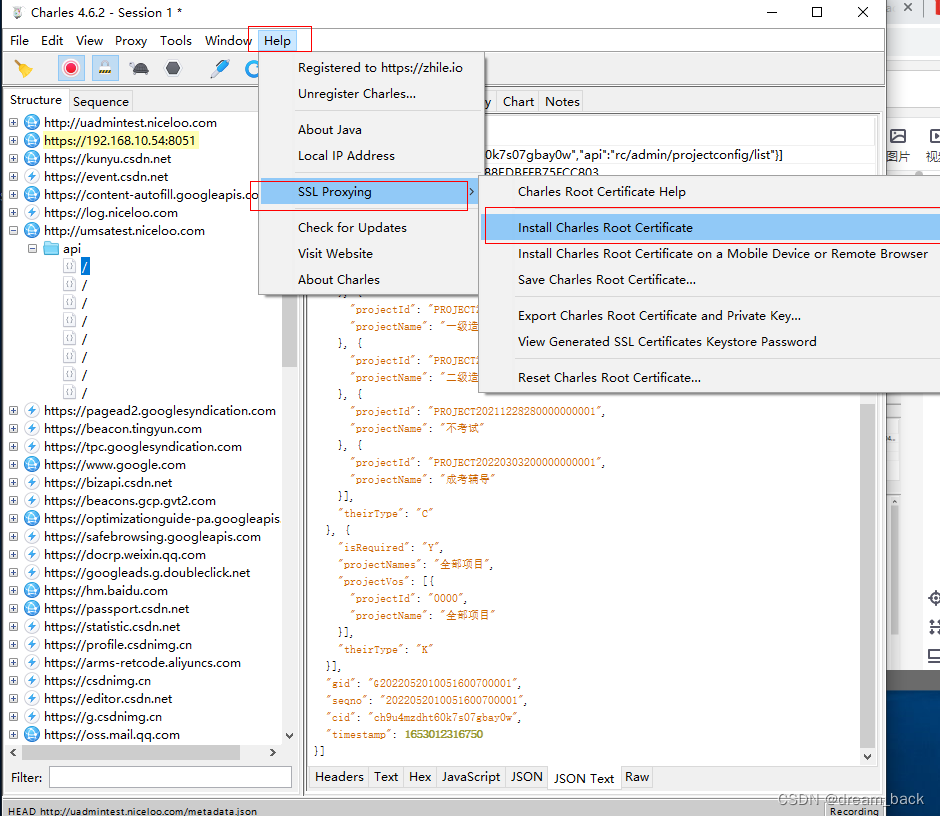
Task: Switch to the JavaScript view tab
Action: [x=471, y=777]
